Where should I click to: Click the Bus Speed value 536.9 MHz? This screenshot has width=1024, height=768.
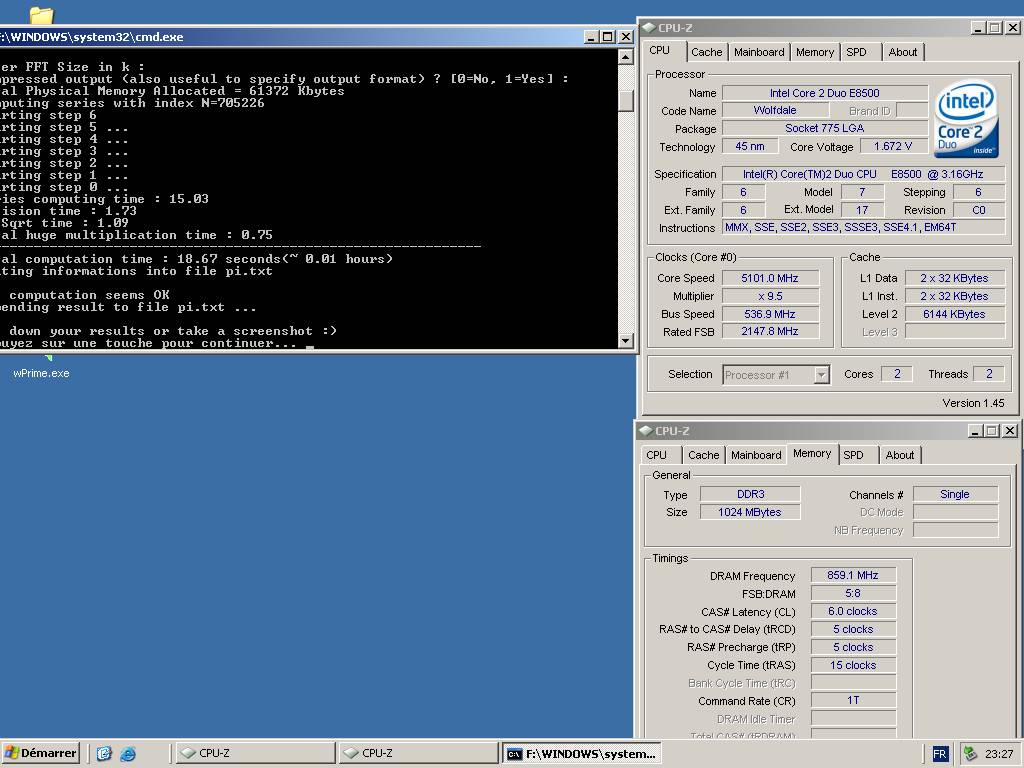point(770,314)
